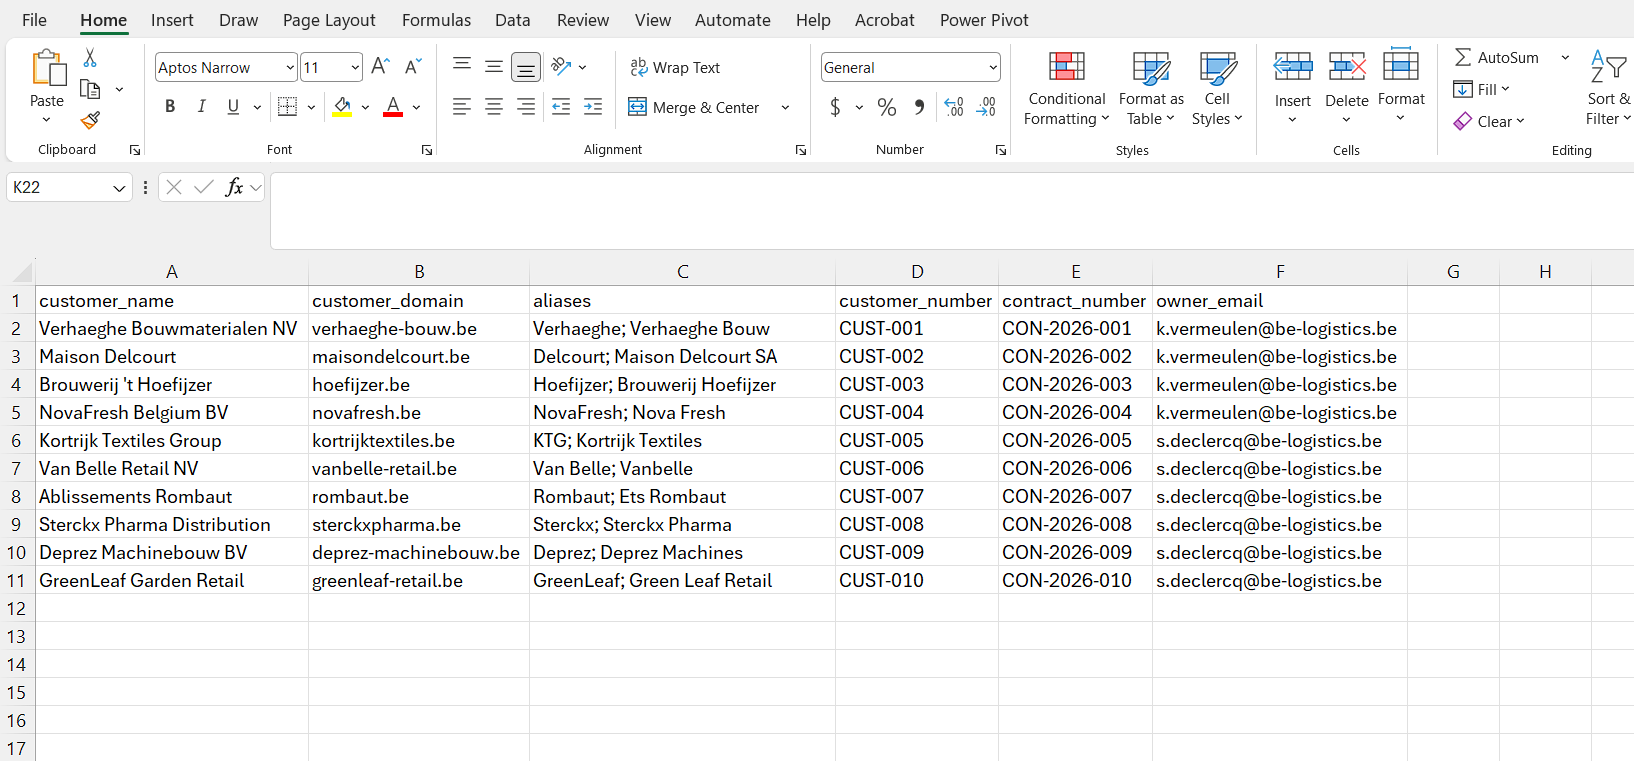
Task: Apply accounting dollar format
Action: pos(835,107)
